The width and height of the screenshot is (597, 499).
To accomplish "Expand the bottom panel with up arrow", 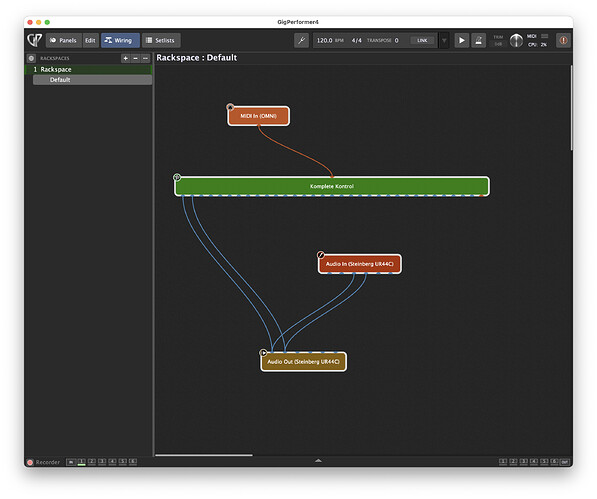I will (318, 461).
